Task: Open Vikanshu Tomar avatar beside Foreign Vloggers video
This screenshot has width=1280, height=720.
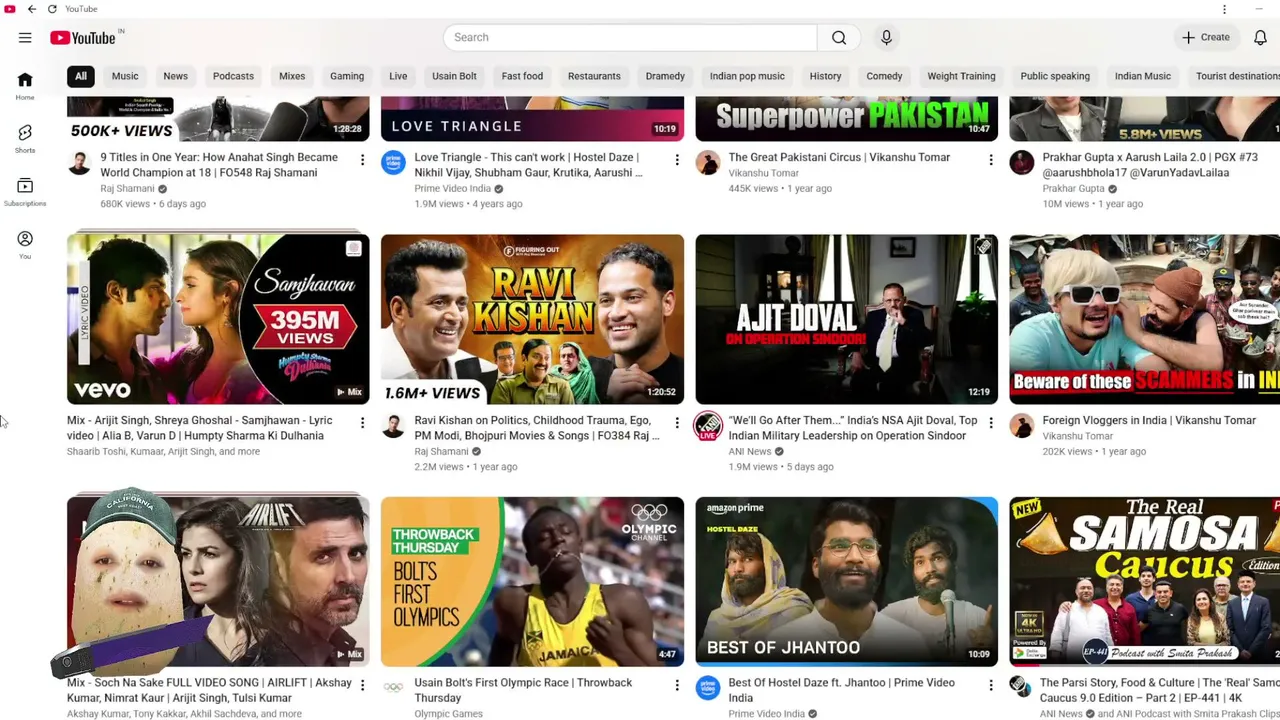Action: tap(1021, 425)
